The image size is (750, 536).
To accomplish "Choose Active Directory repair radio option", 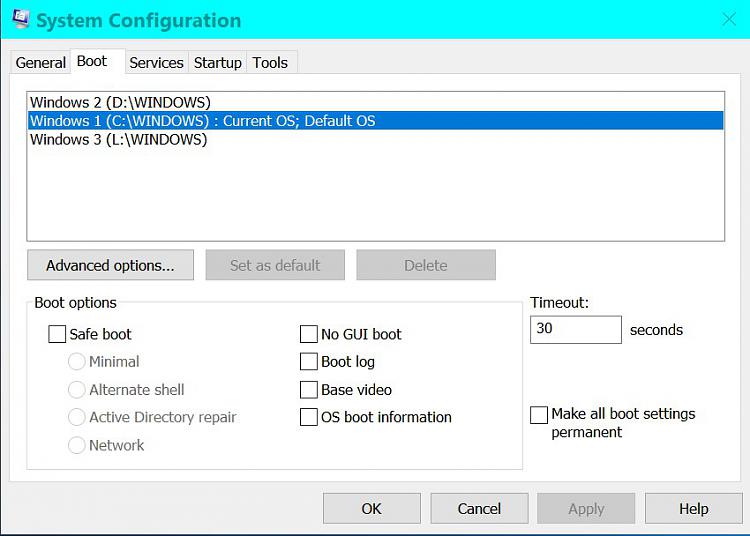I will click(77, 417).
